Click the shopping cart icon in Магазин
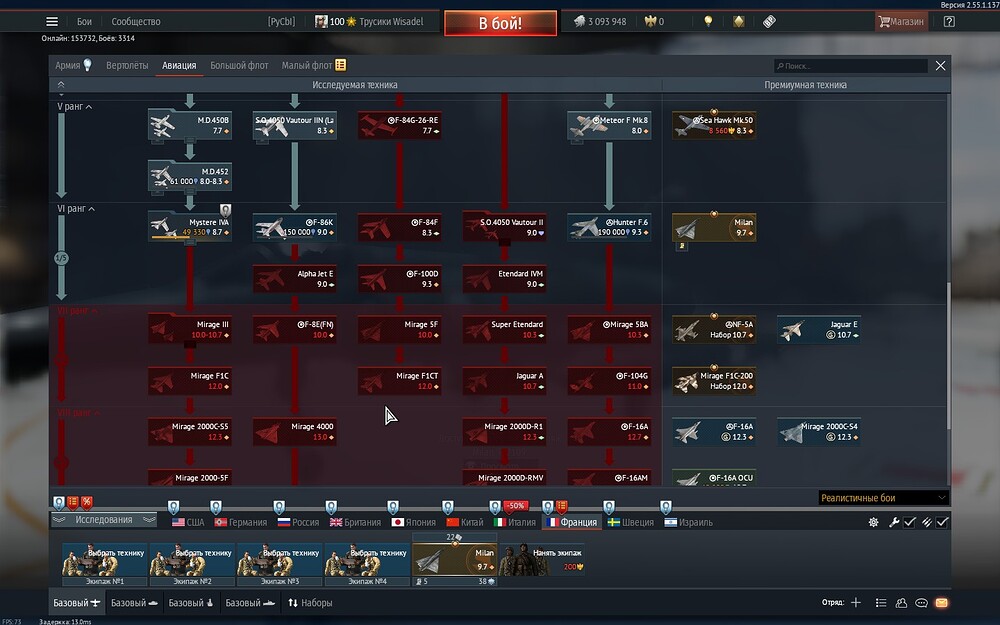 884,22
